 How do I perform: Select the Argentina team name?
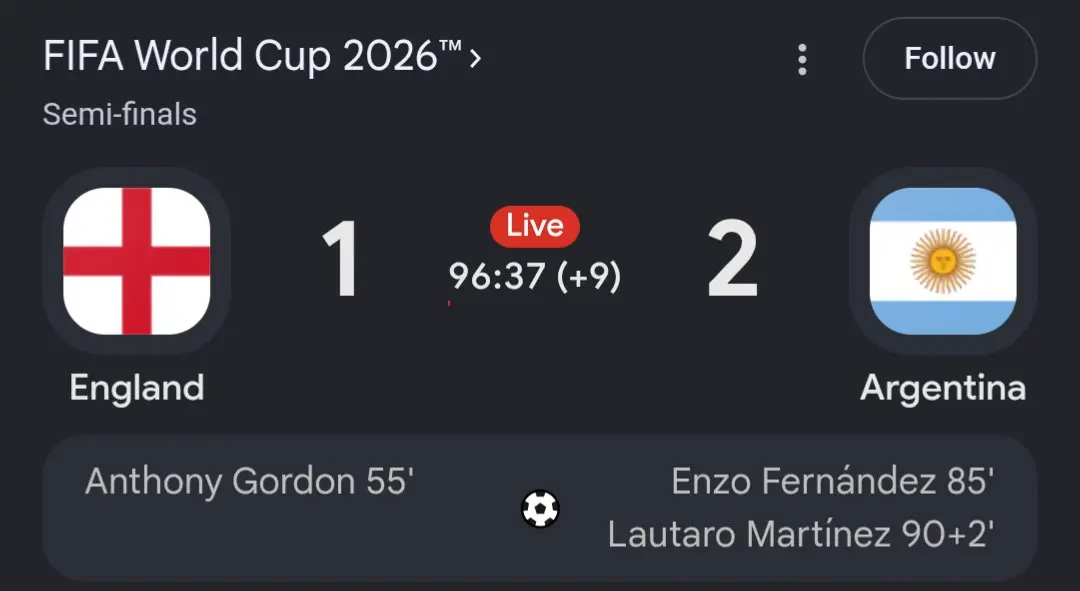tap(943, 388)
